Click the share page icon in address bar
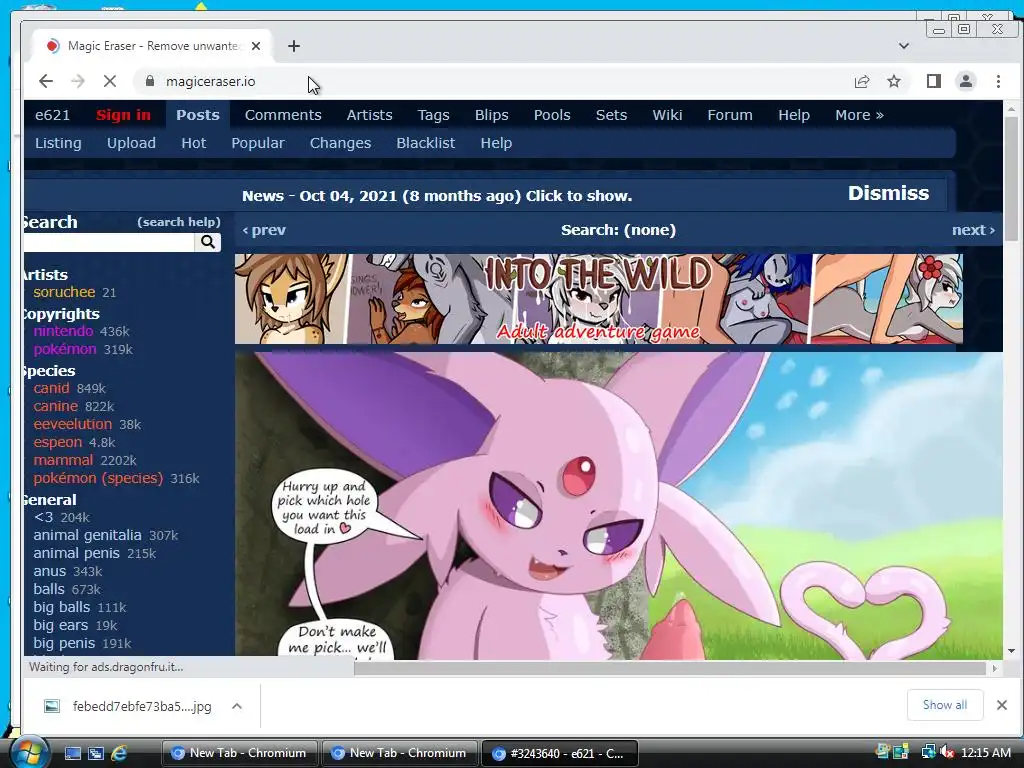The height and width of the screenshot is (768, 1024). pyautogui.click(x=861, y=81)
